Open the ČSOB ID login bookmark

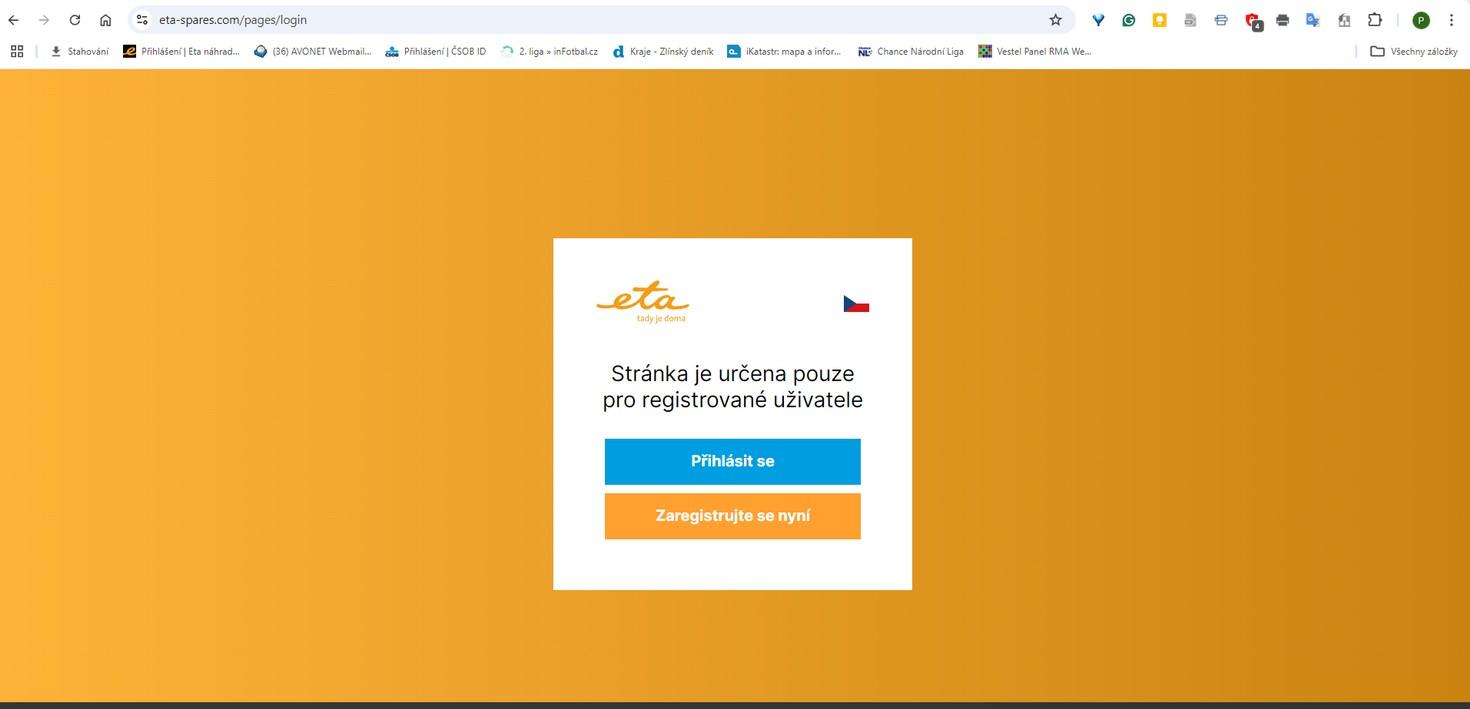tap(435, 51)
